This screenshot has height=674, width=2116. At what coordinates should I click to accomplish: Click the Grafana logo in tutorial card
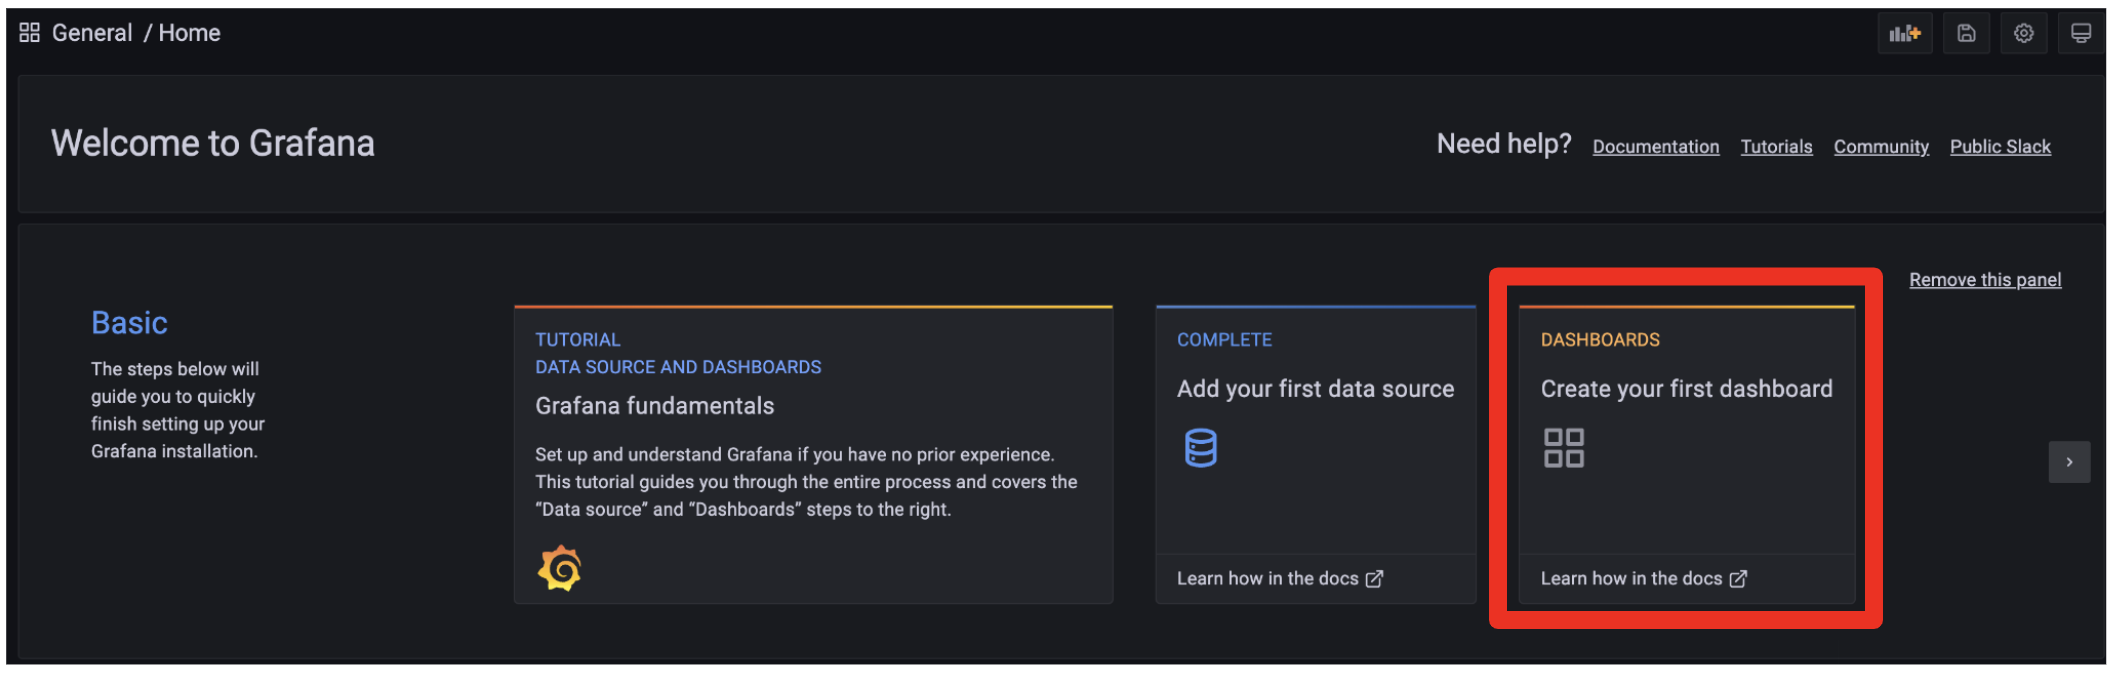click(x=560, y=568)
